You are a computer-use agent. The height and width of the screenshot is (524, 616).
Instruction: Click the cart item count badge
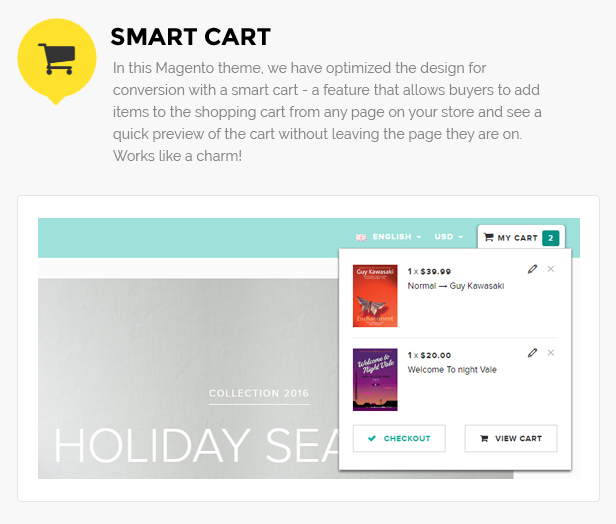tap(550, 238)
